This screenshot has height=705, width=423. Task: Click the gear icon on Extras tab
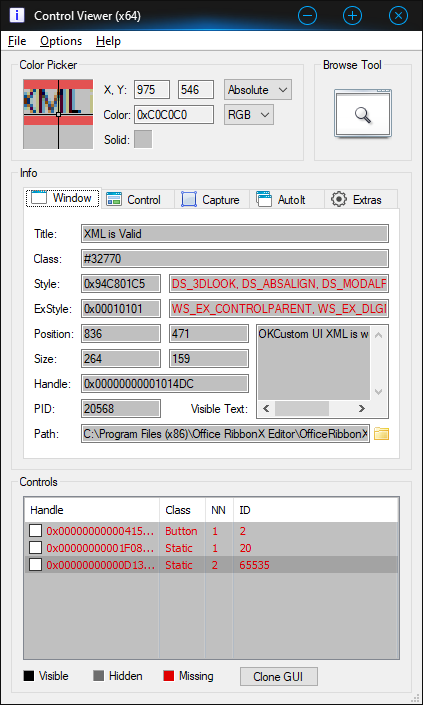(339, 199)
